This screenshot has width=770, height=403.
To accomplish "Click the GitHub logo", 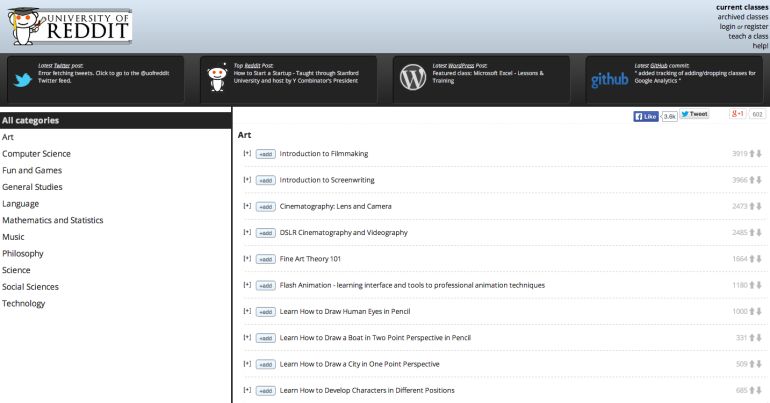I will tap(609, 79).
